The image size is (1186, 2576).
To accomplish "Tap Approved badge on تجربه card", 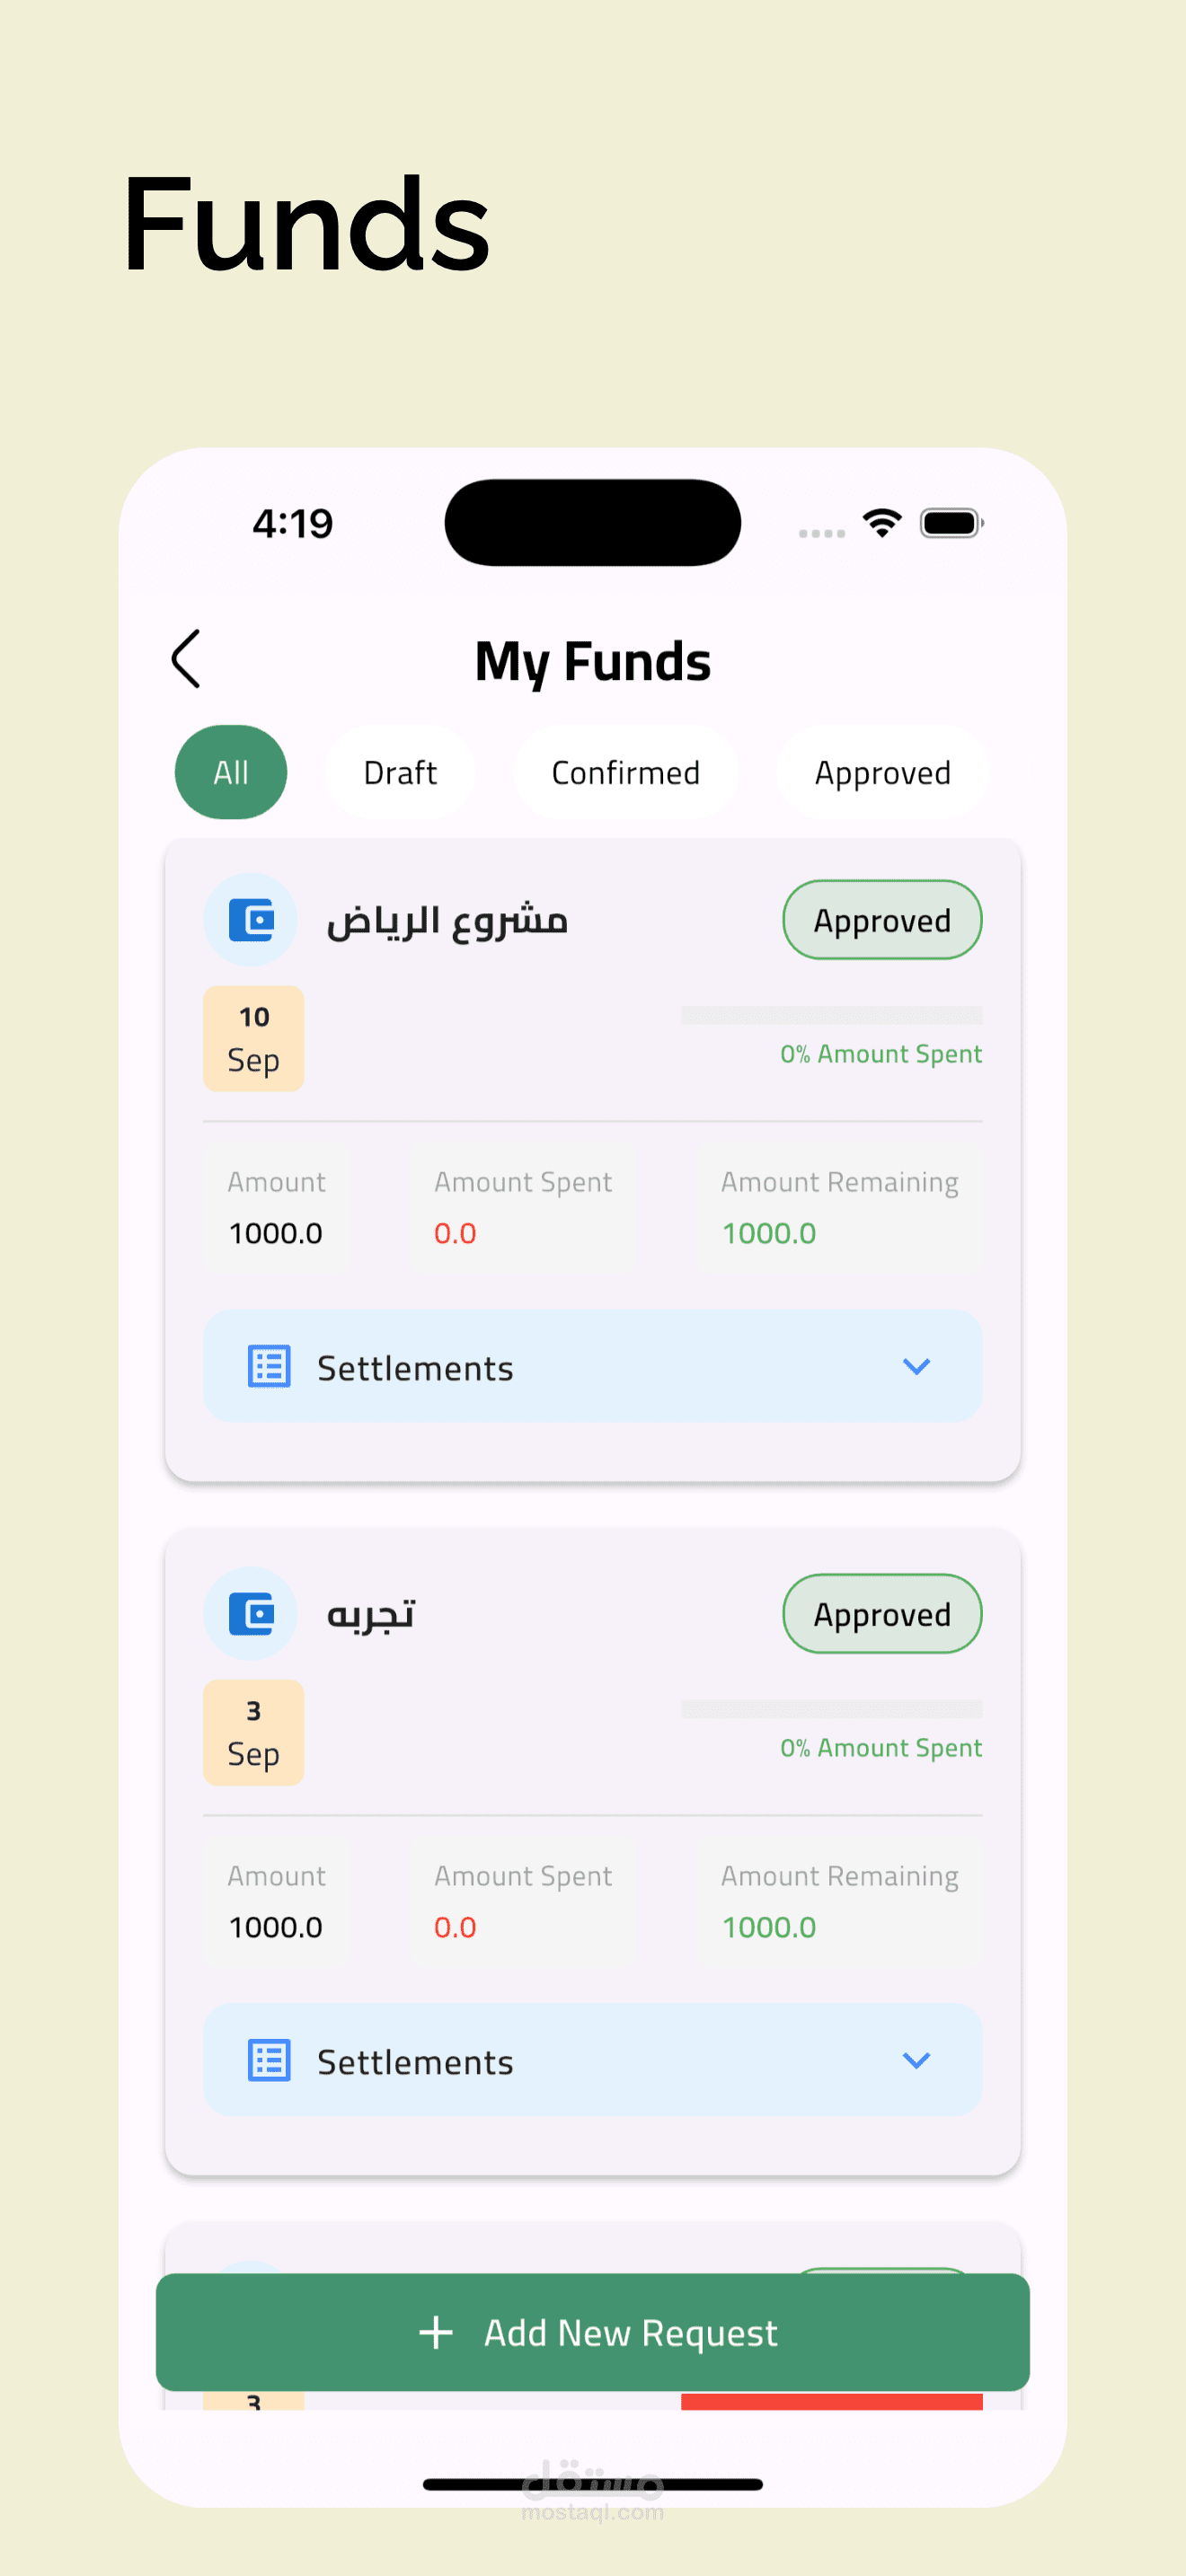I will click(882, 1614).
